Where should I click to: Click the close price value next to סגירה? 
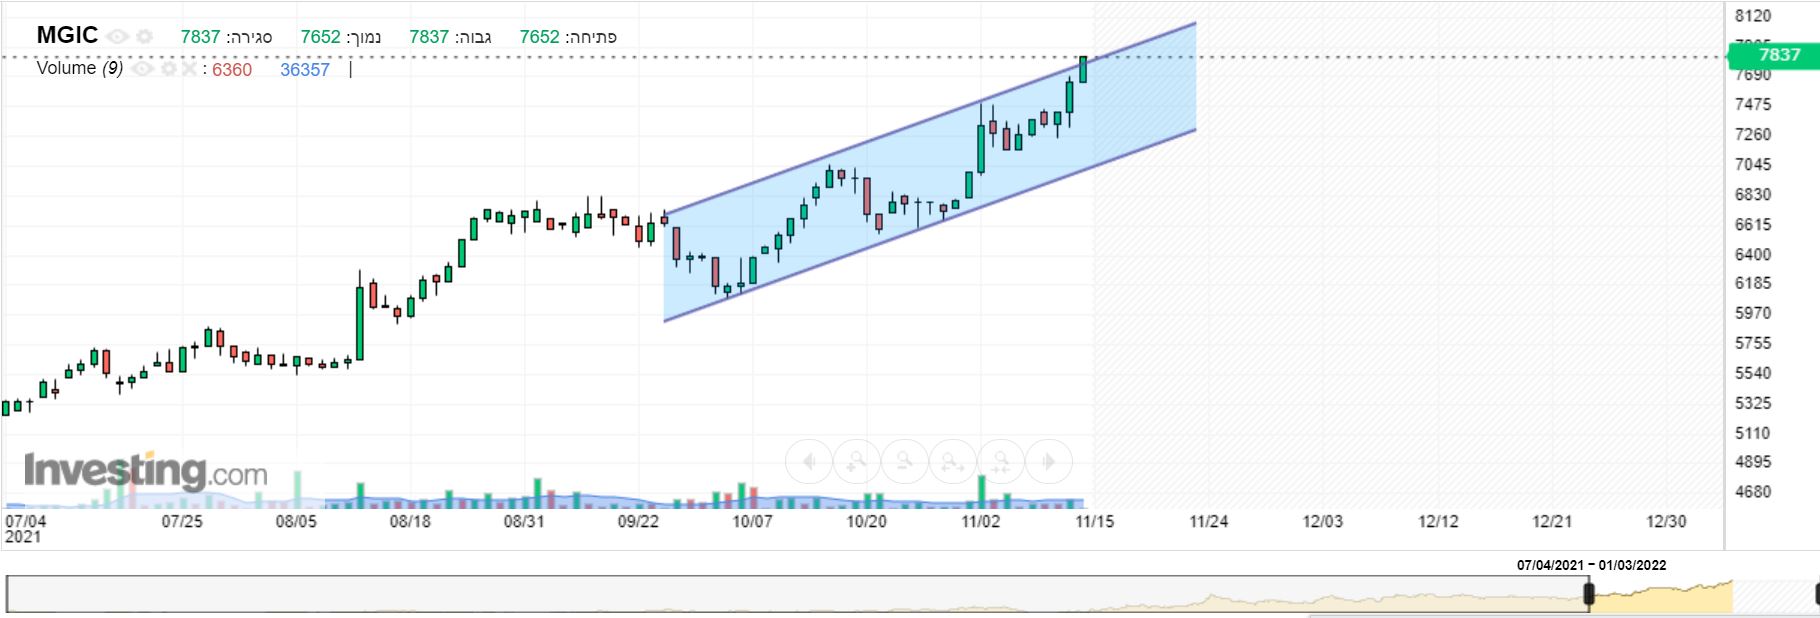tap(200, 37)
